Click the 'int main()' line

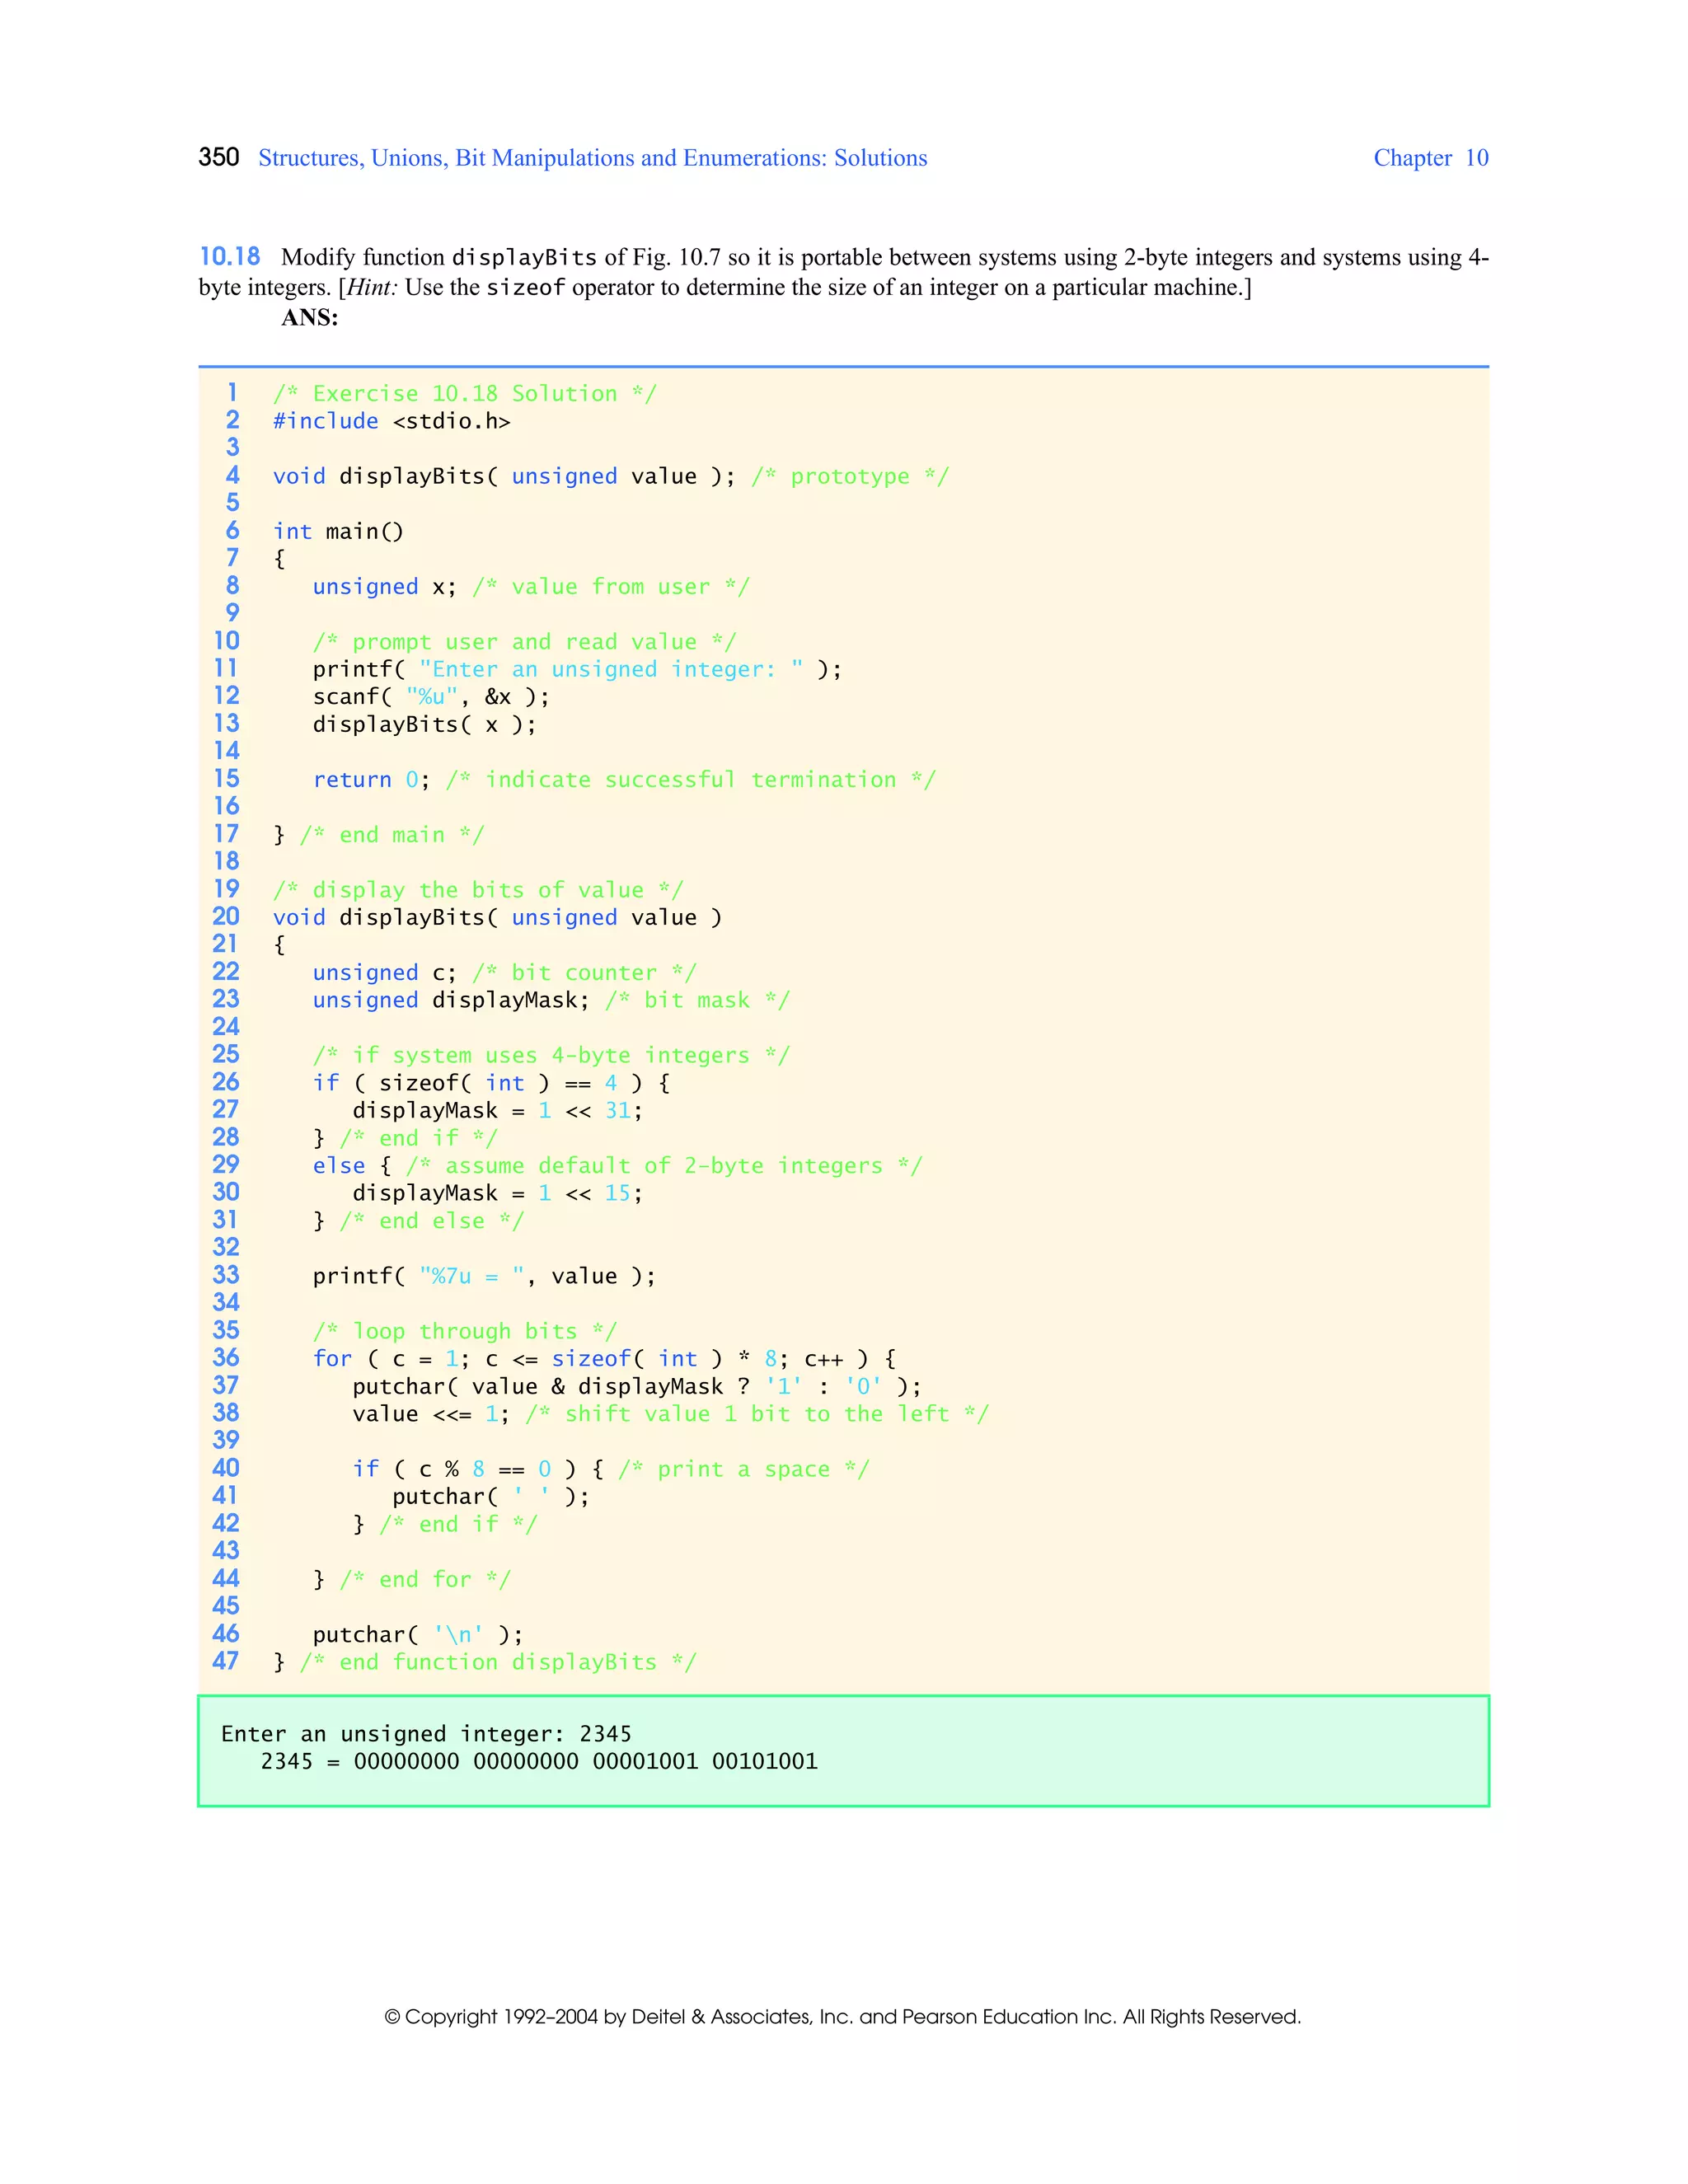pos(338,532)
